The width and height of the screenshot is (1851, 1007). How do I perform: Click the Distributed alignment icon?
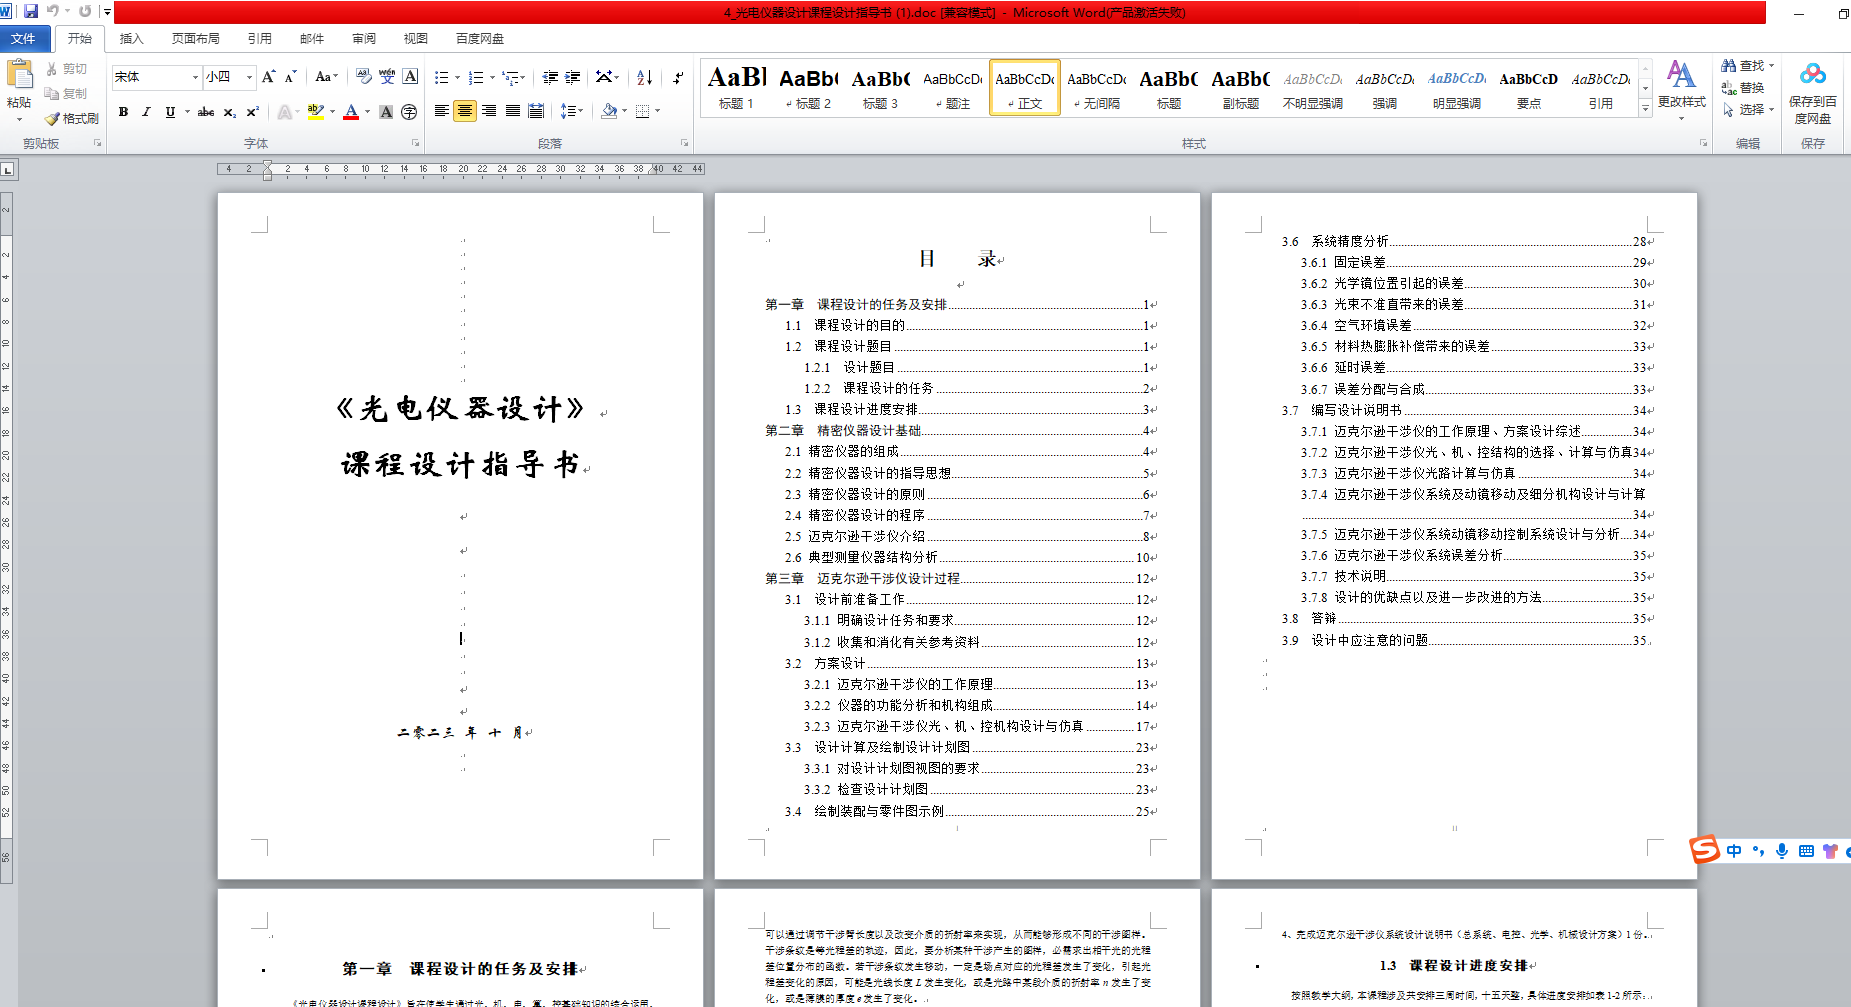536,111
